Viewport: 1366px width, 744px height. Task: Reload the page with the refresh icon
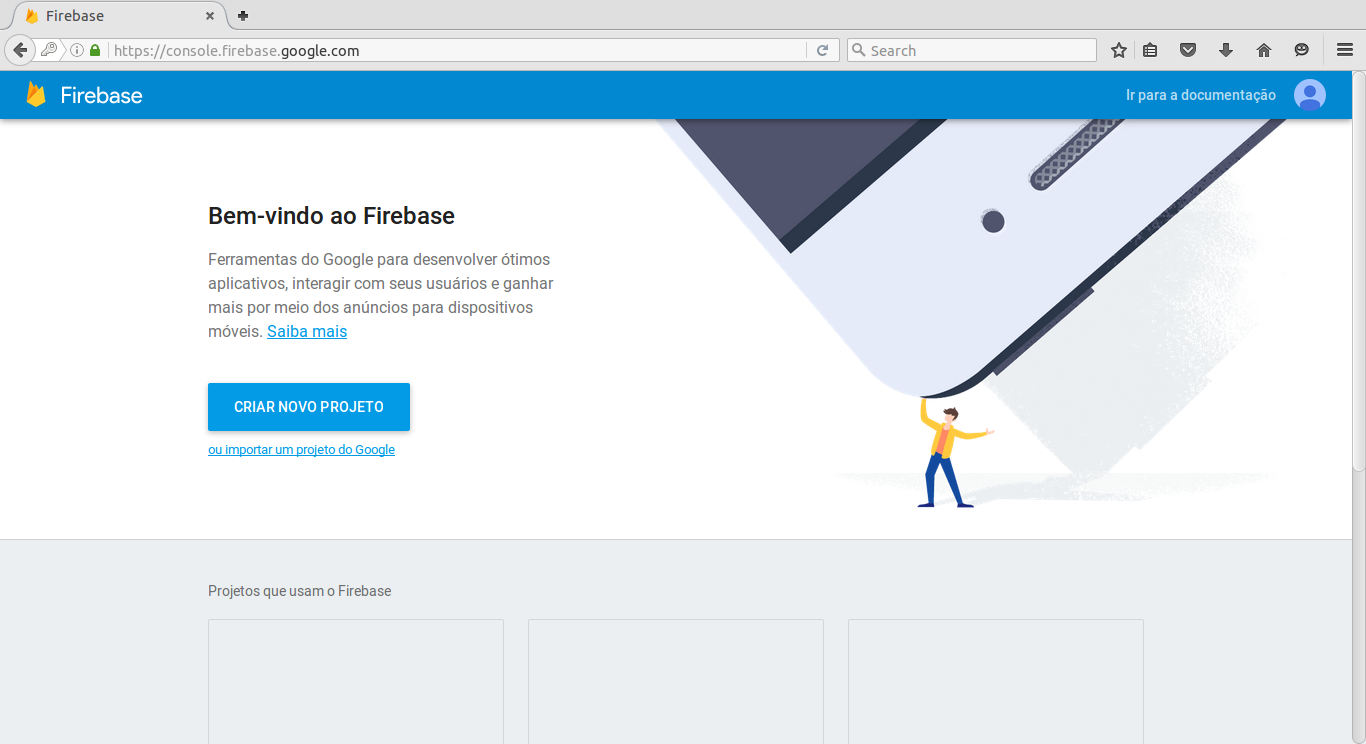822,50
